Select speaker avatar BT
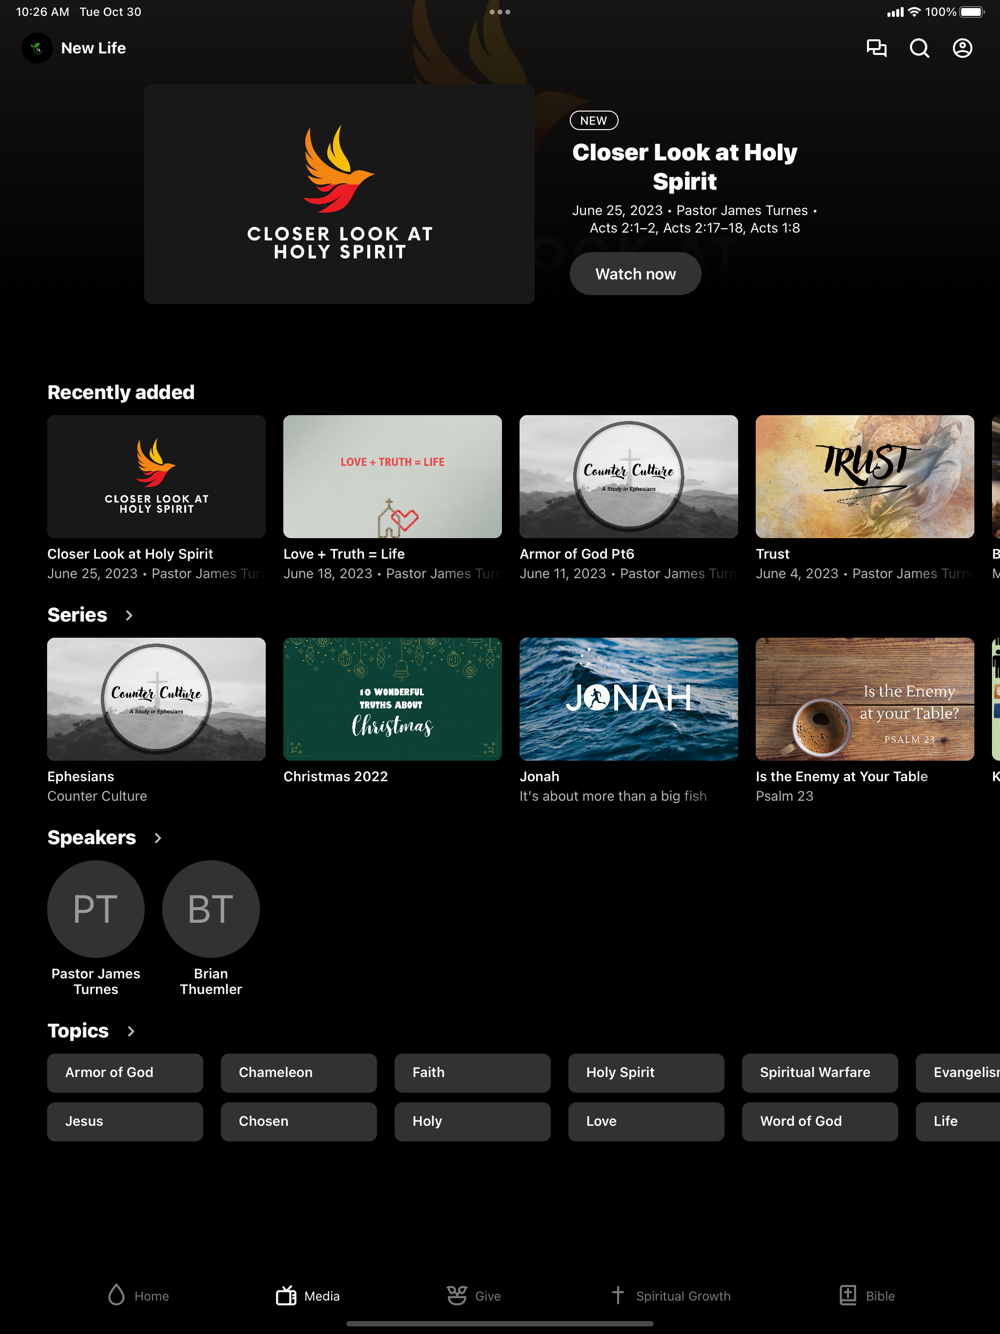The height and width of the screenshot is (1334, 1000). tap(211, 909)
